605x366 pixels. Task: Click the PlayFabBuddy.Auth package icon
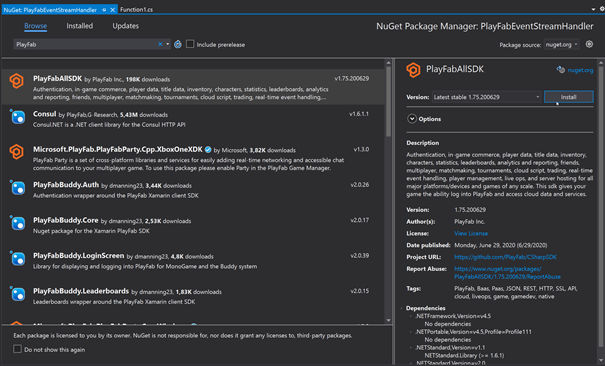[x=17, y=187]
